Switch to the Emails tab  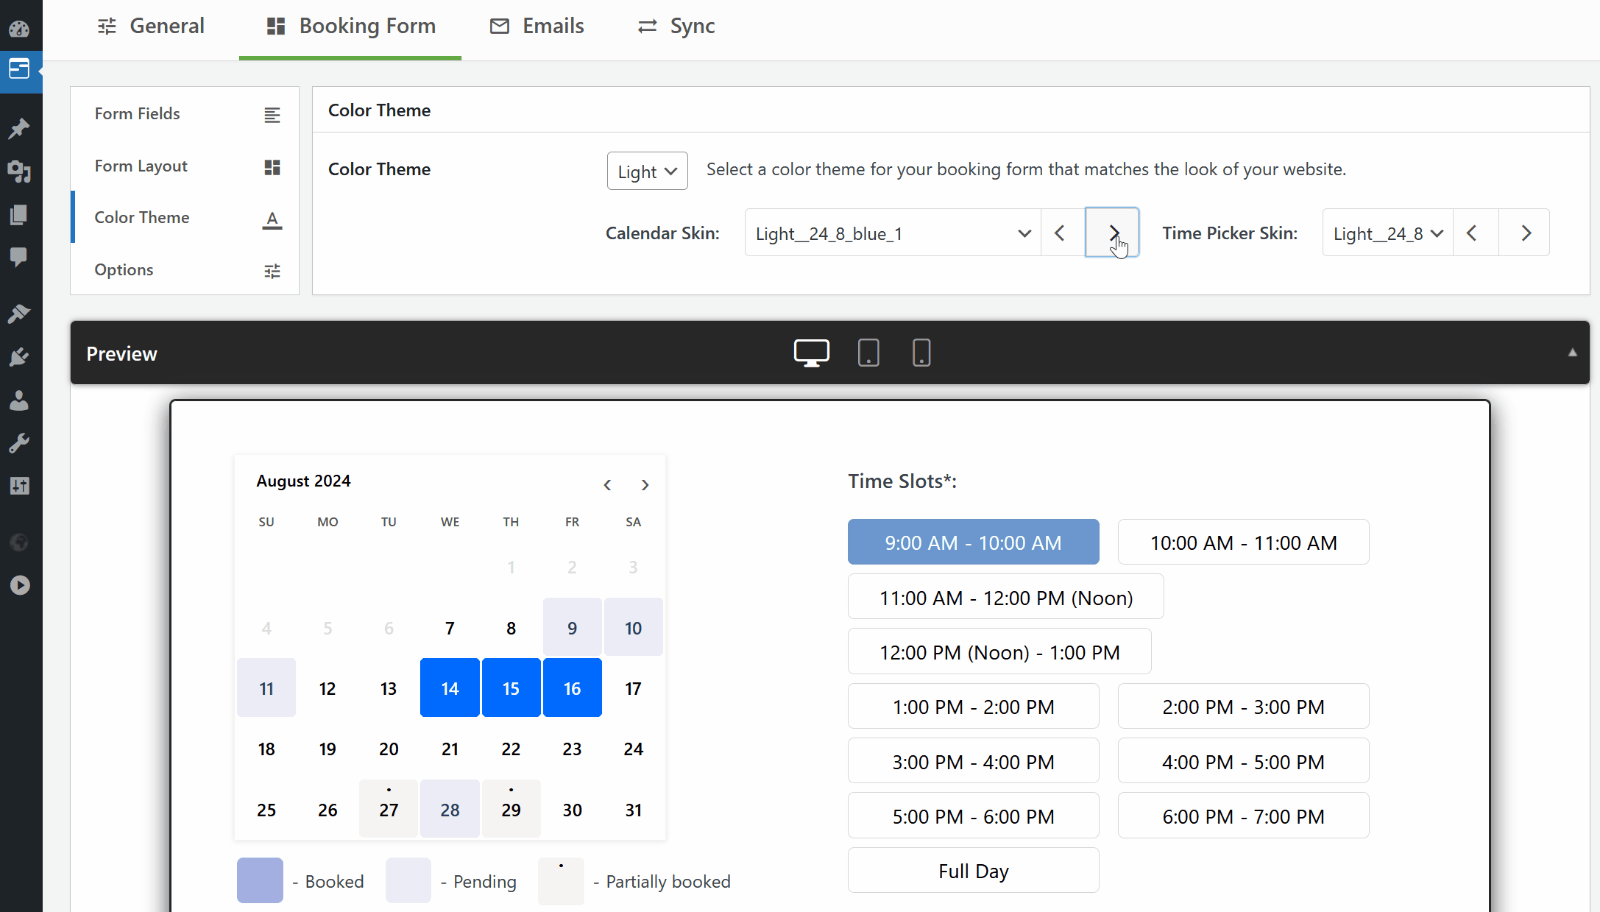[x=537, y=27]
